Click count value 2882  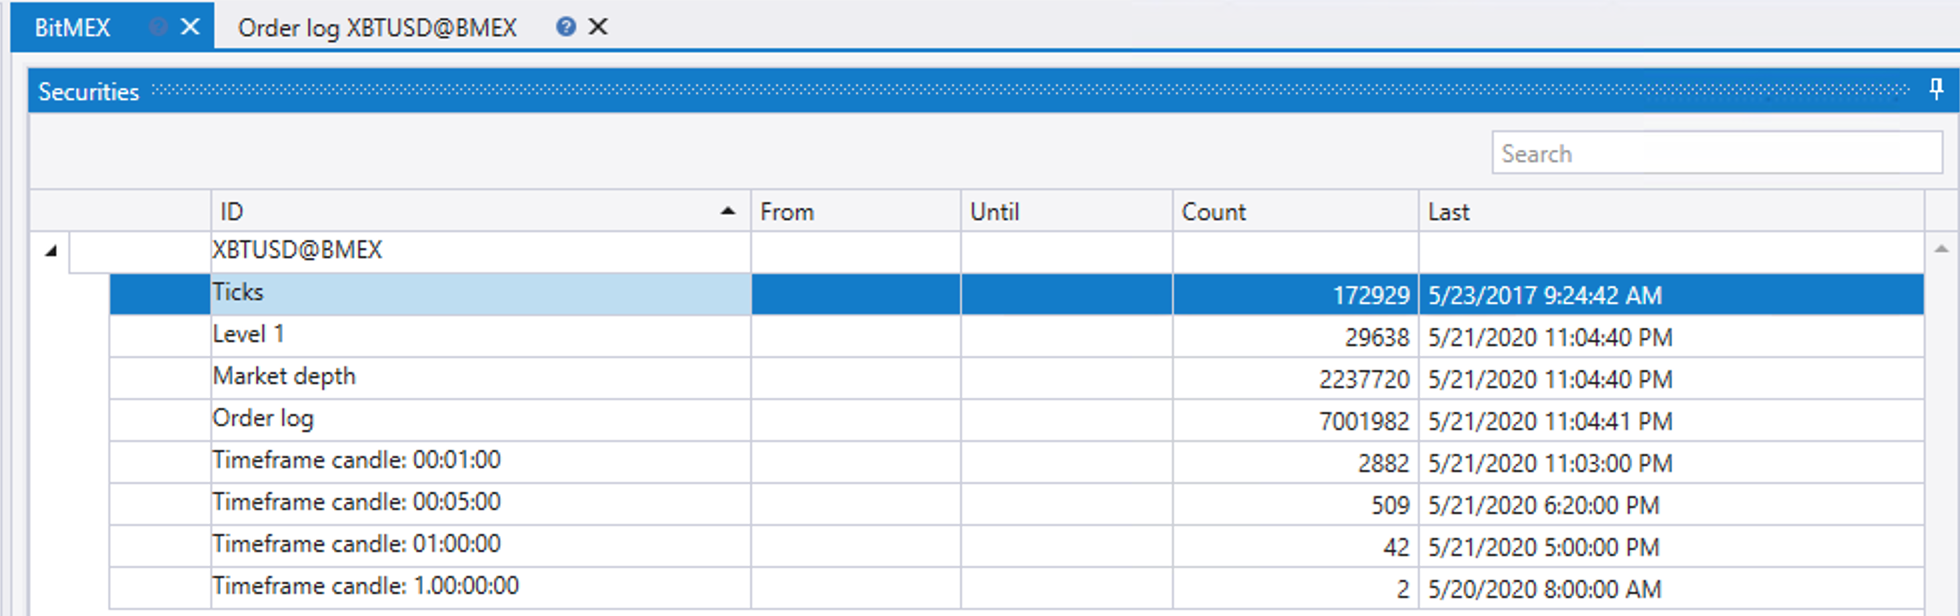point(1383,463)
